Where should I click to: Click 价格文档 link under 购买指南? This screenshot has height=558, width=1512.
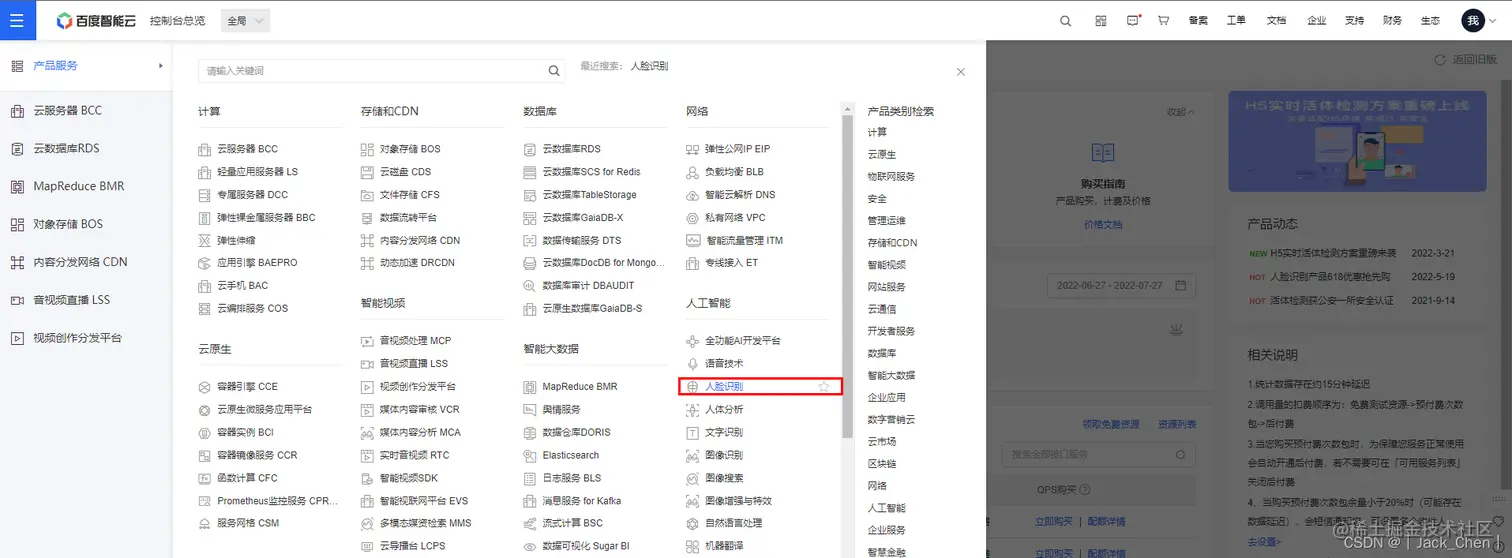point(1103,226)
